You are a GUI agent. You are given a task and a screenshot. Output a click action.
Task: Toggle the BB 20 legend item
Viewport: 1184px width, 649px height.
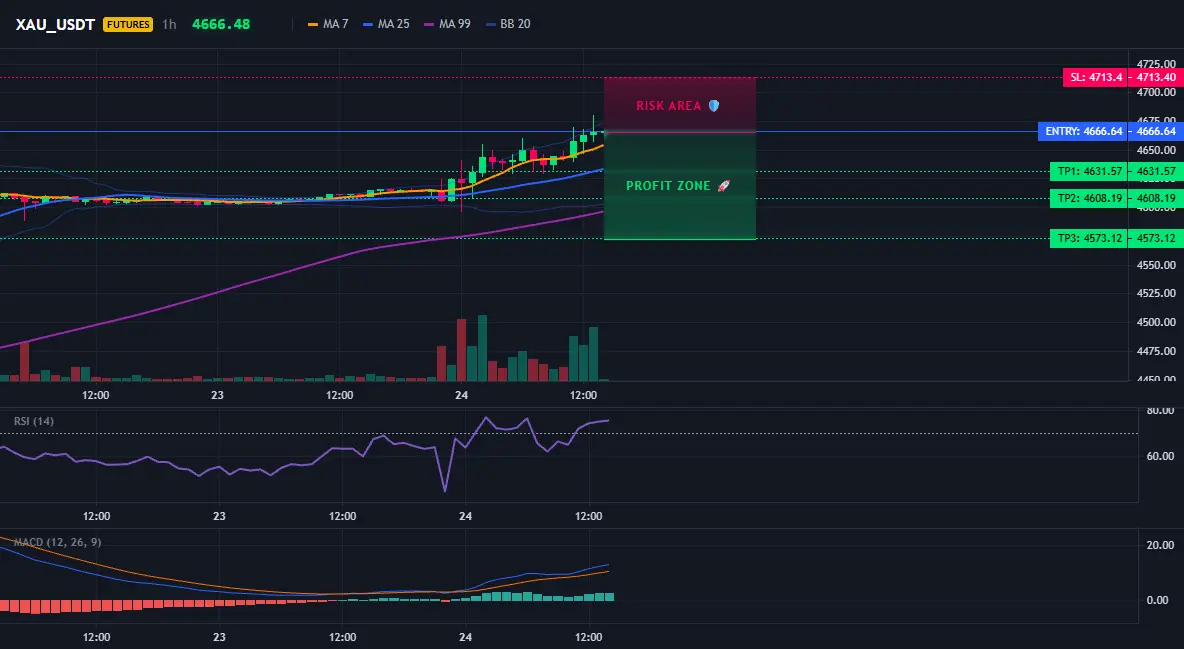[x=507, y=24]
